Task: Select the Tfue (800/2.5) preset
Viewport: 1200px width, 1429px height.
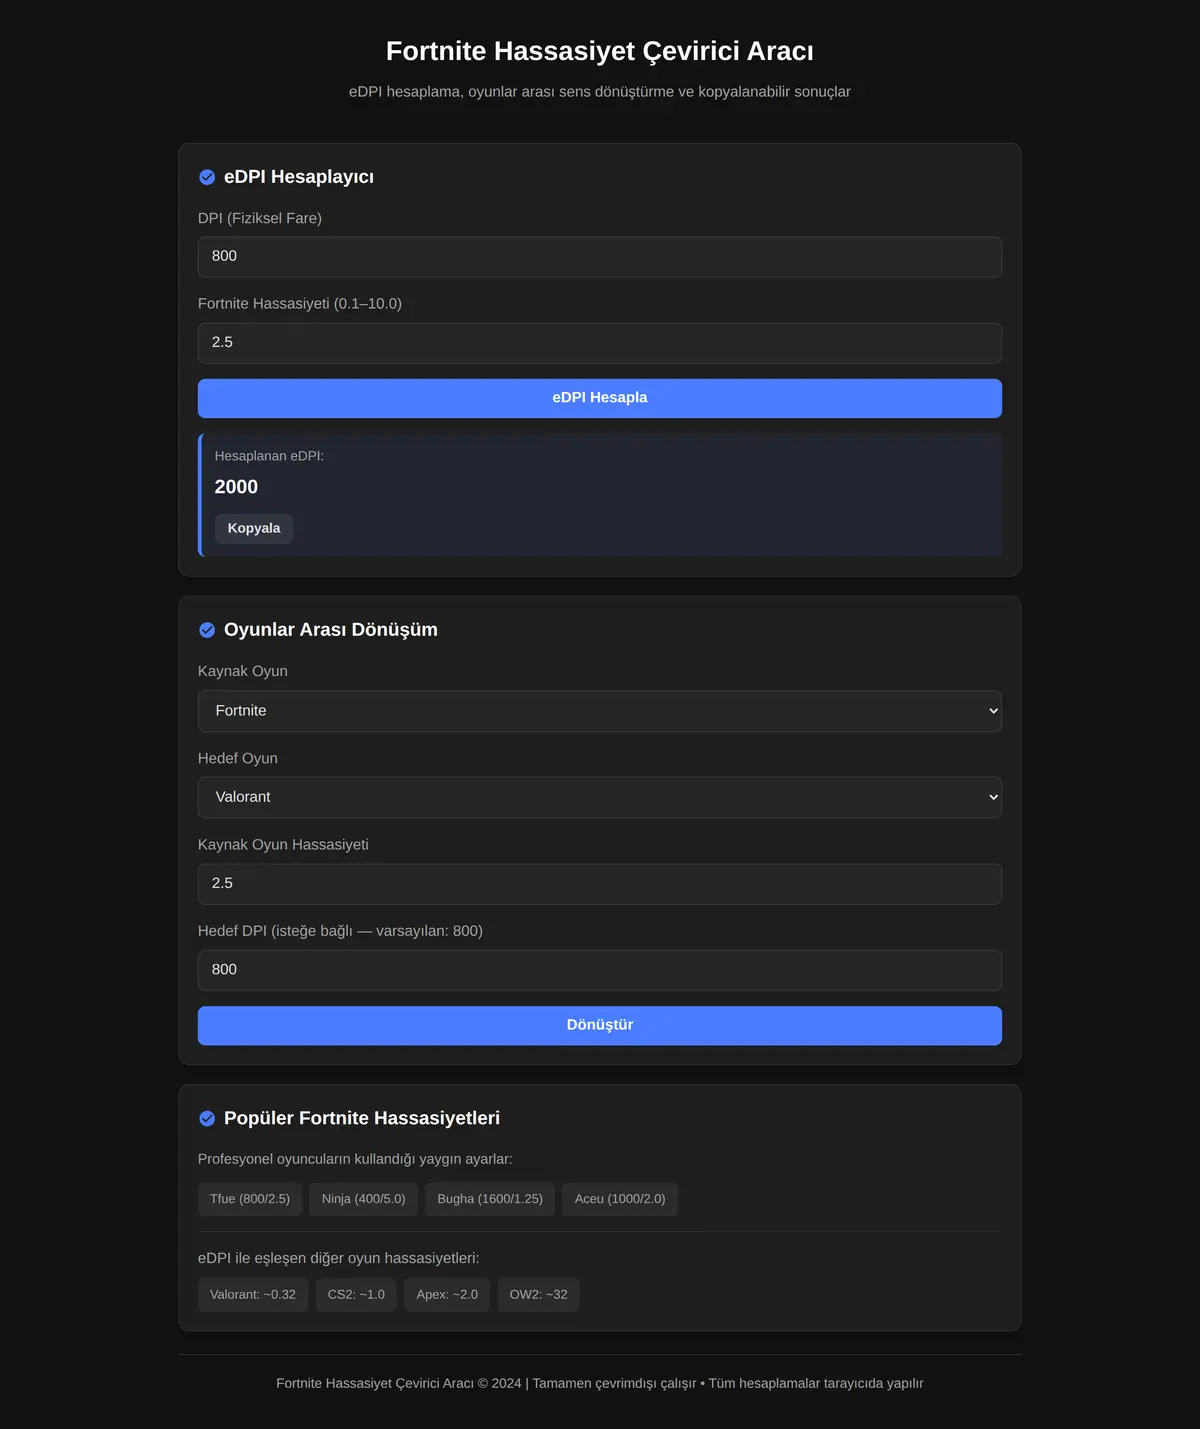Action: 250,1199
